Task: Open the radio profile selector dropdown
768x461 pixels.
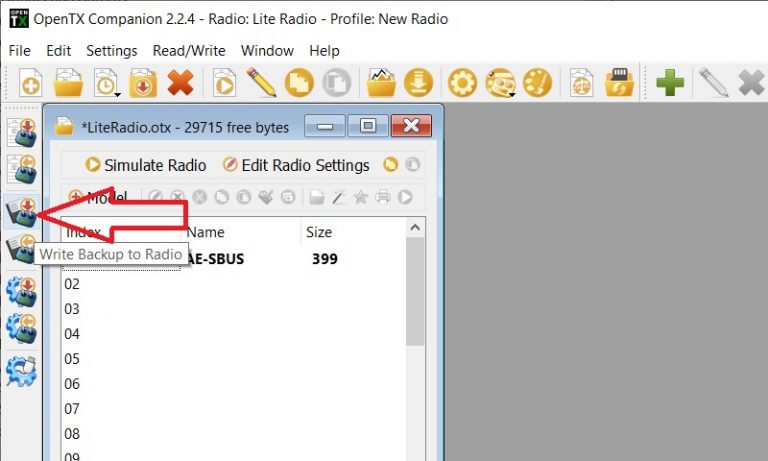Action: pyautogui.click(x=500, y=83)
